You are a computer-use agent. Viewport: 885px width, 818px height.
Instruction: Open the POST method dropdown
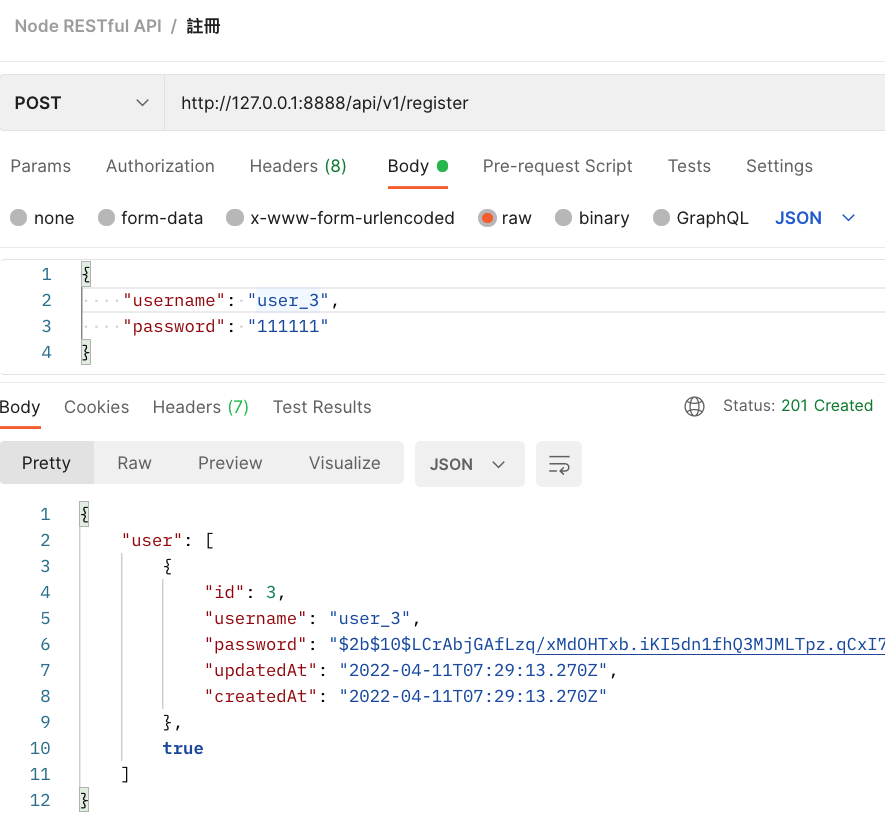(82, 103)
